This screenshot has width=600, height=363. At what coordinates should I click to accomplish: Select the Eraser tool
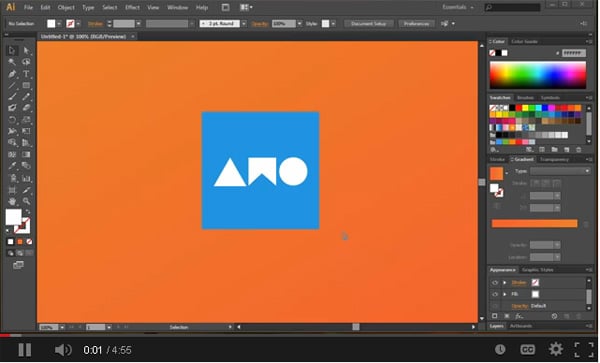[26, 108]
